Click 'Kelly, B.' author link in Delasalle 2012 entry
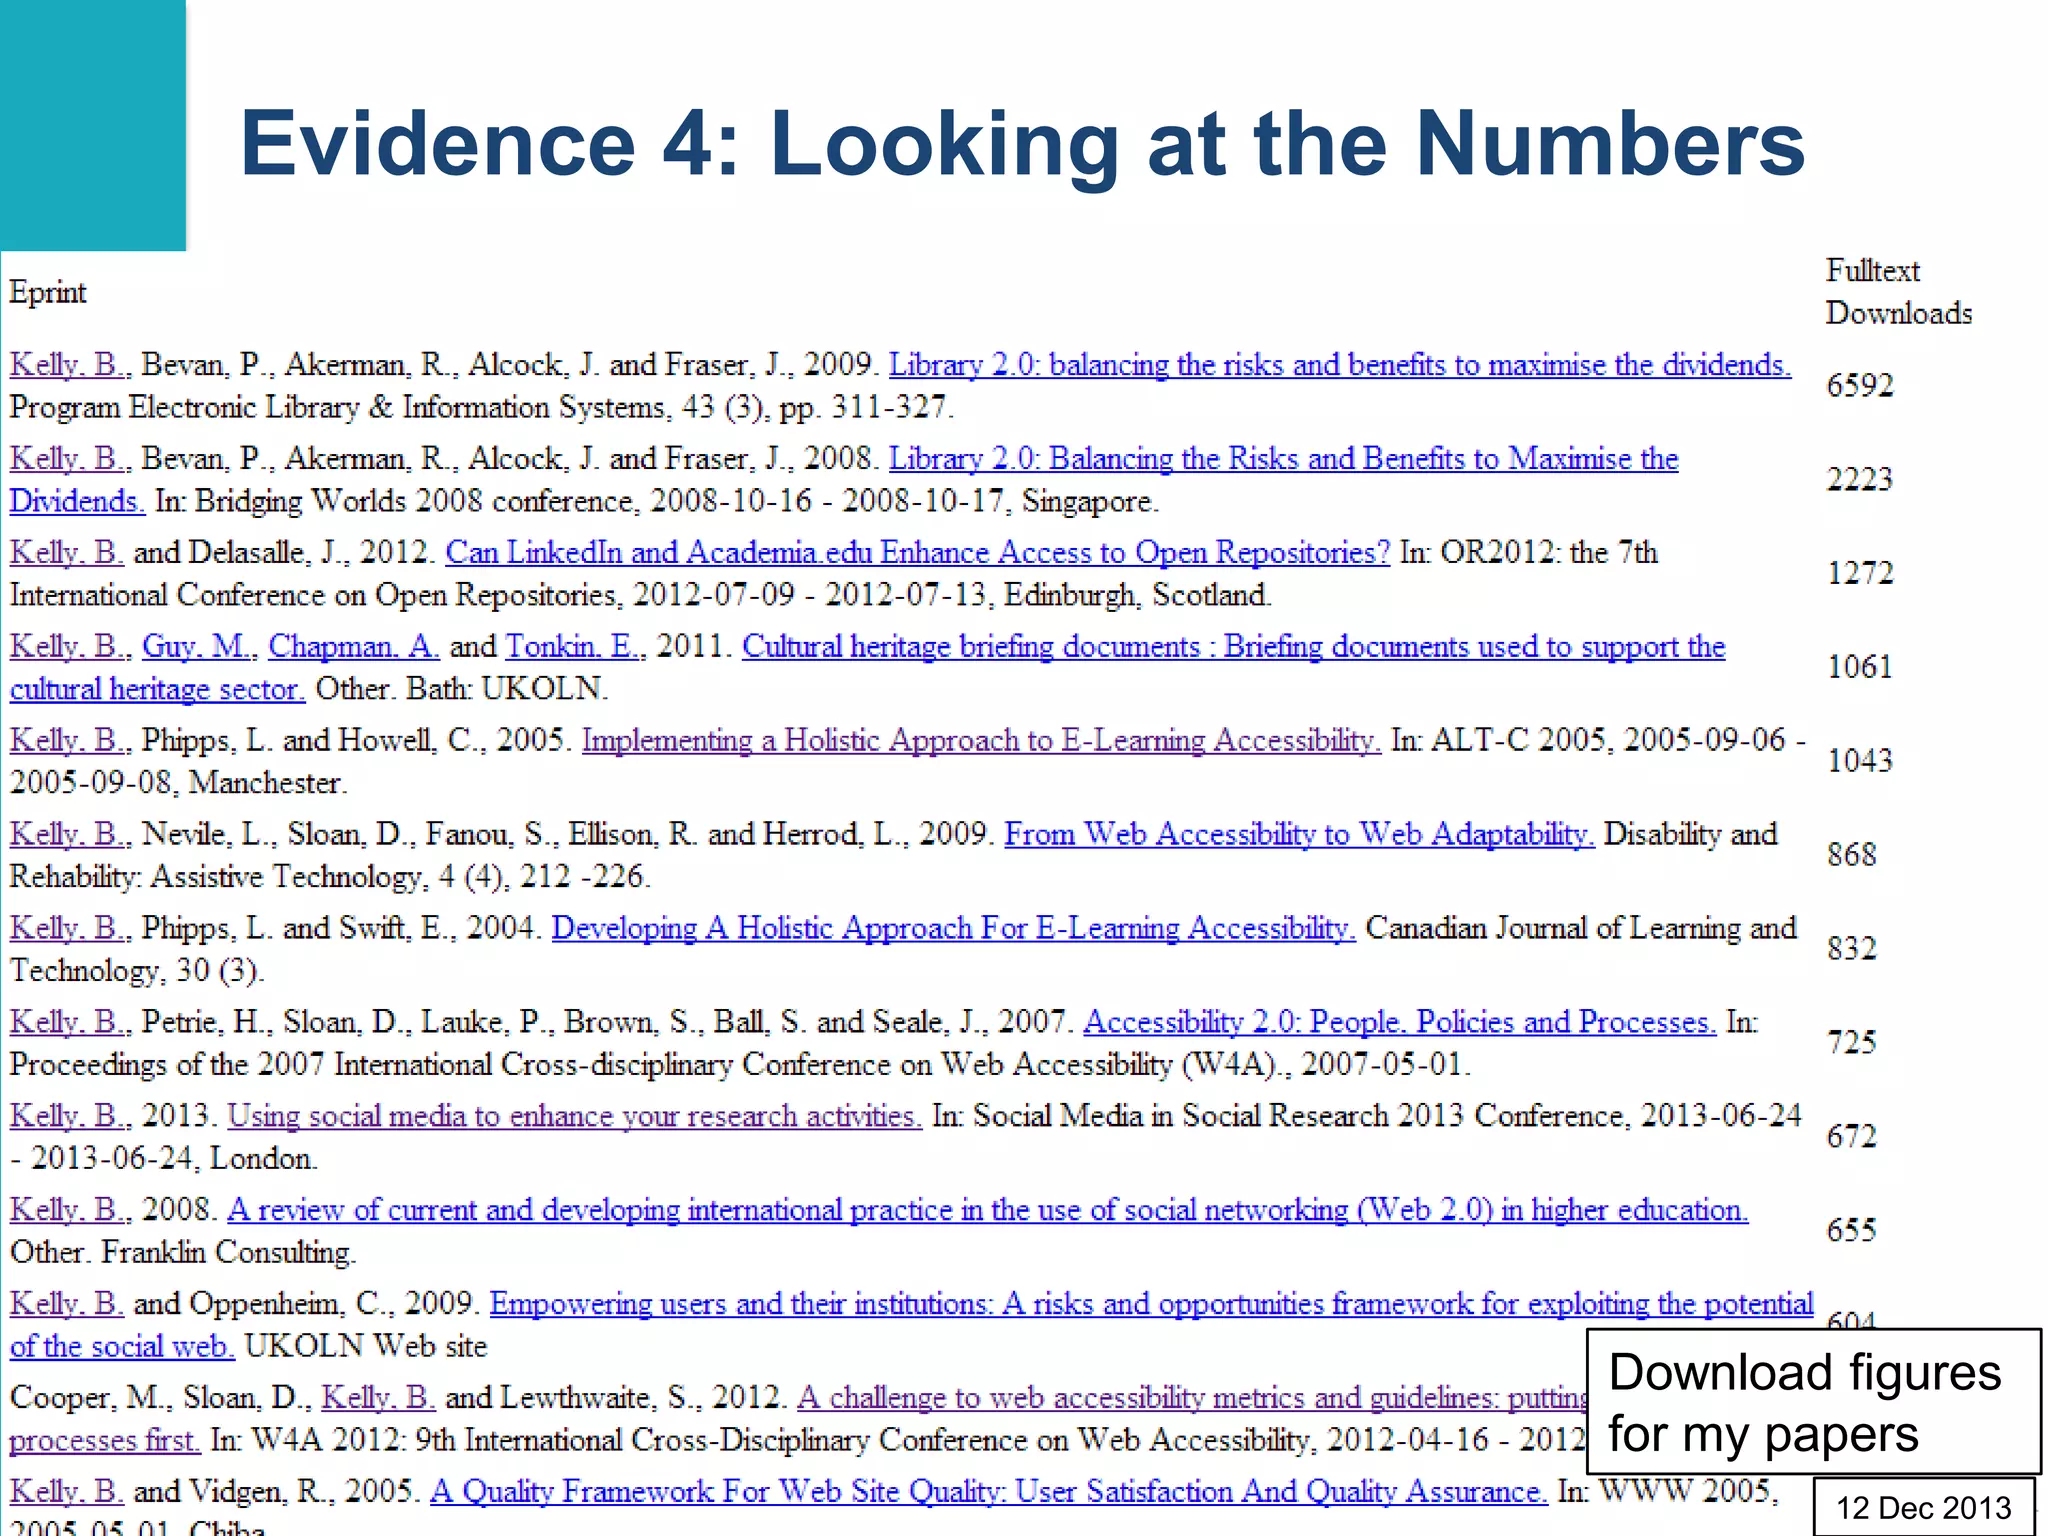Image resolution: width=2048 pixels, height=1536 pixels. [67, 553]
